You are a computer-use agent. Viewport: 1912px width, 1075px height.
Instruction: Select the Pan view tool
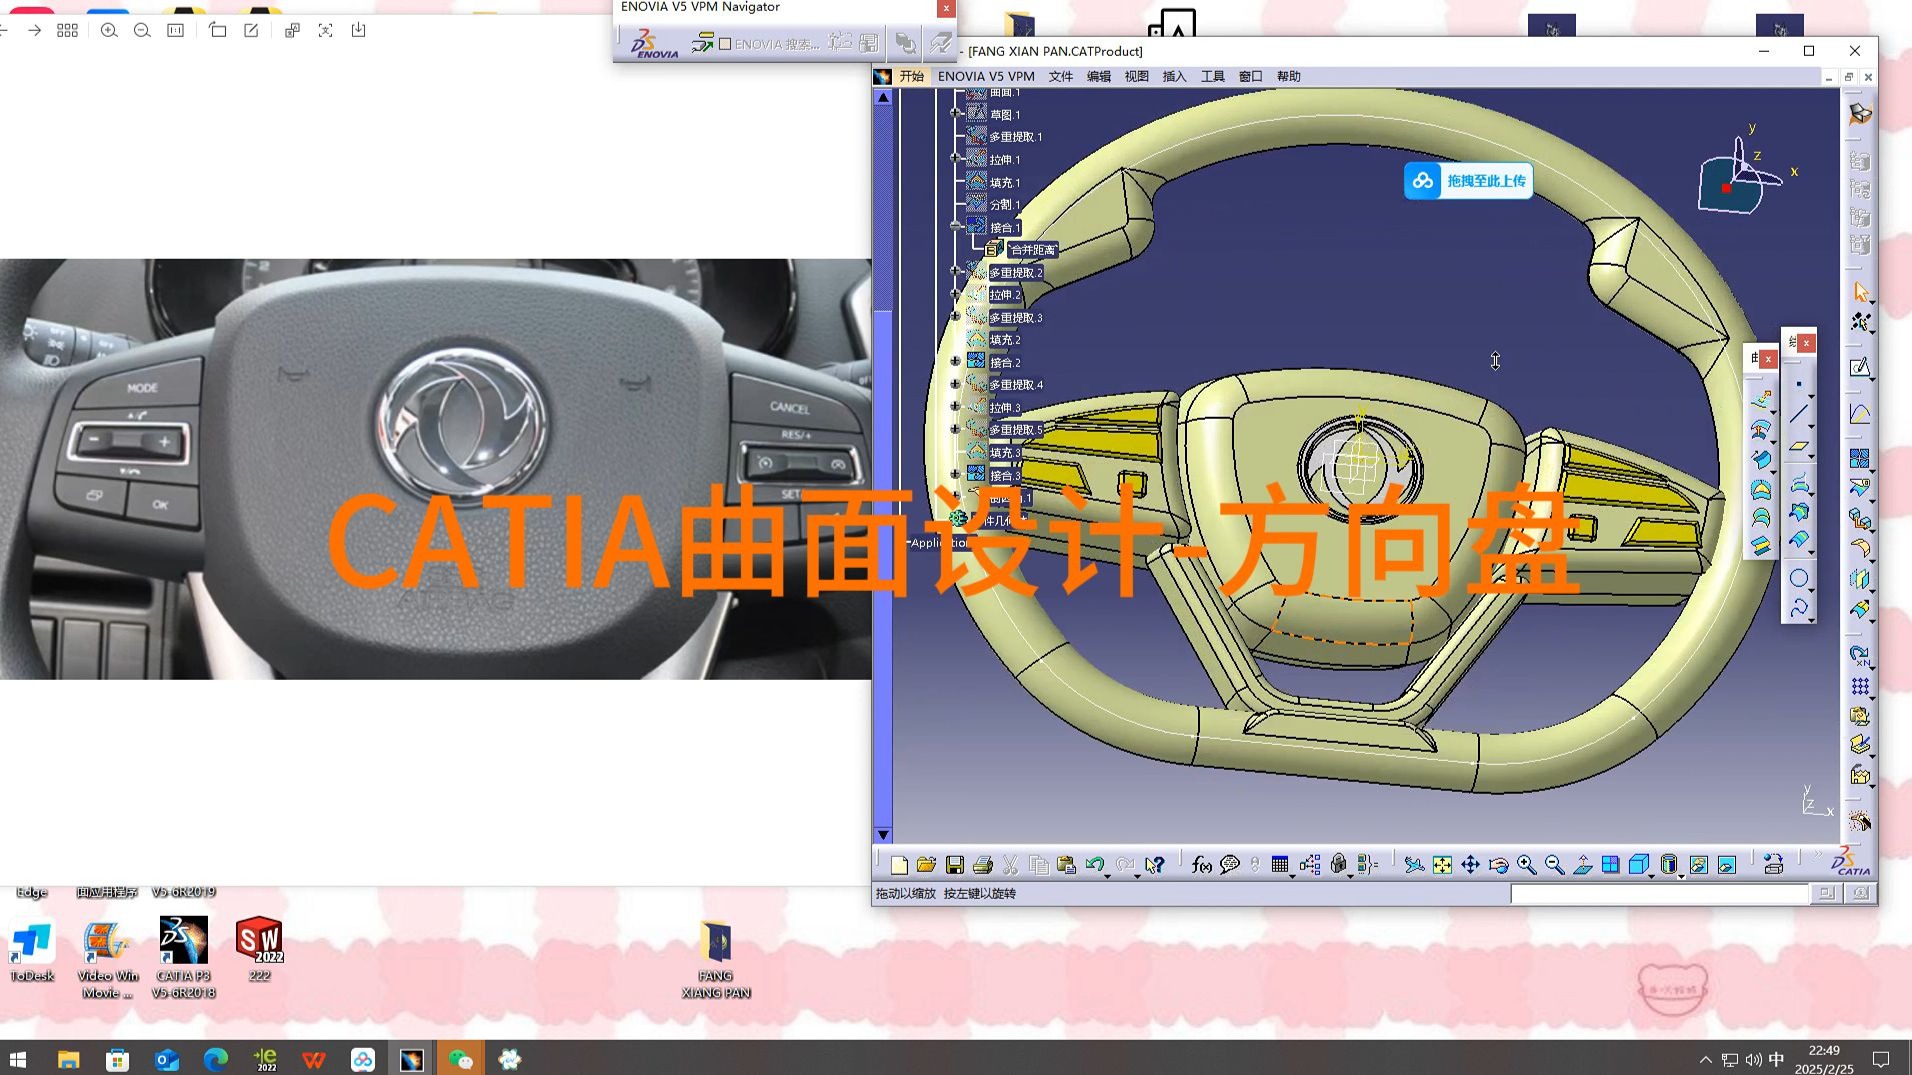pos(1470,865)
